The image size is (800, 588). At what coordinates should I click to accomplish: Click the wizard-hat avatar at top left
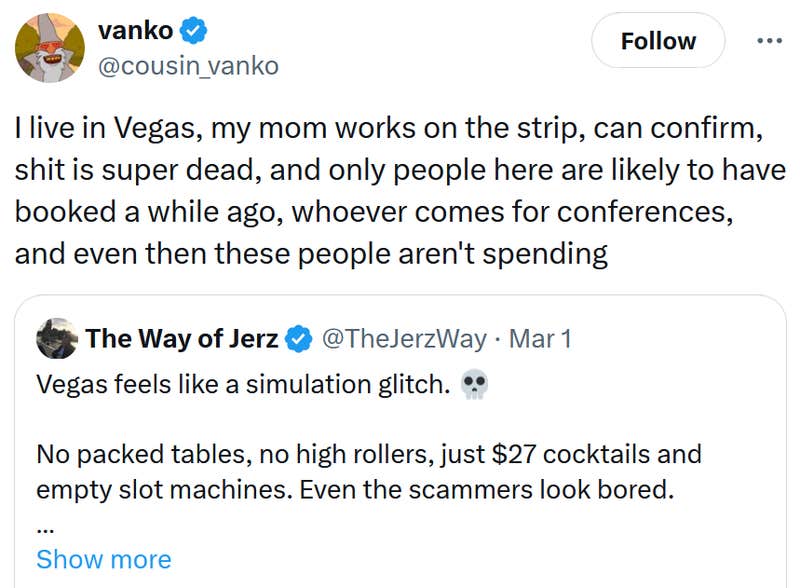point(47,46)
